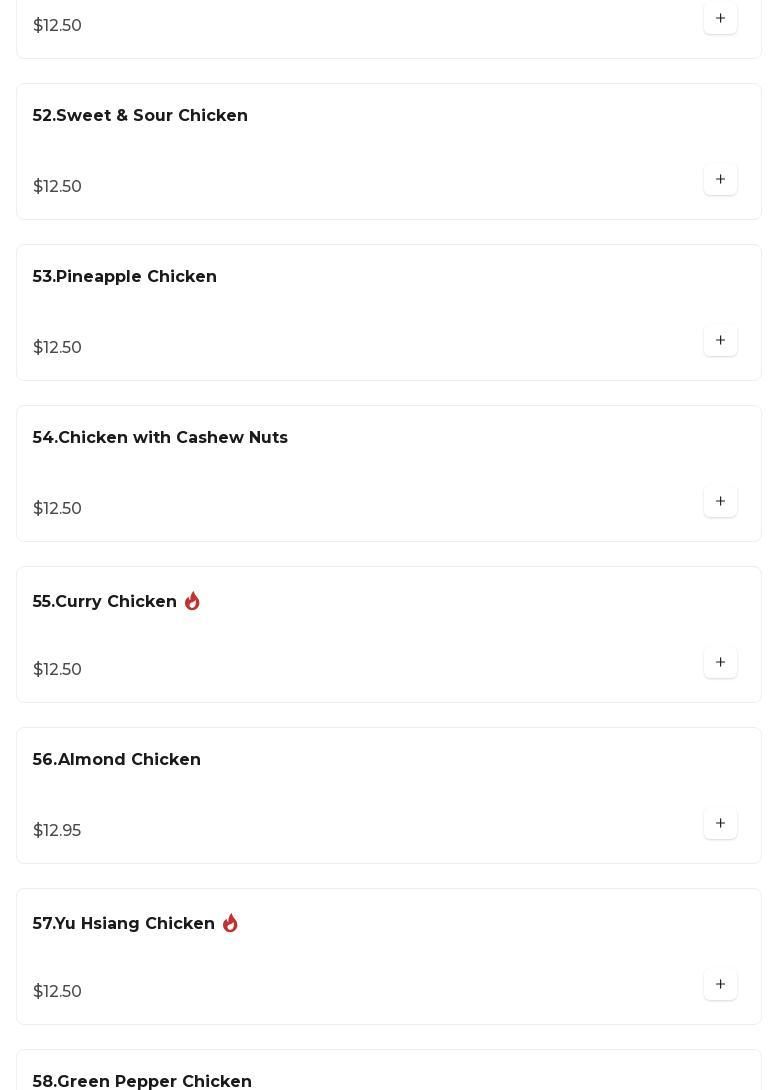Select the 57.Yu Hsiang Chicken title
This screenshot has height=1090, width=778.
click(x=124, y=924)
